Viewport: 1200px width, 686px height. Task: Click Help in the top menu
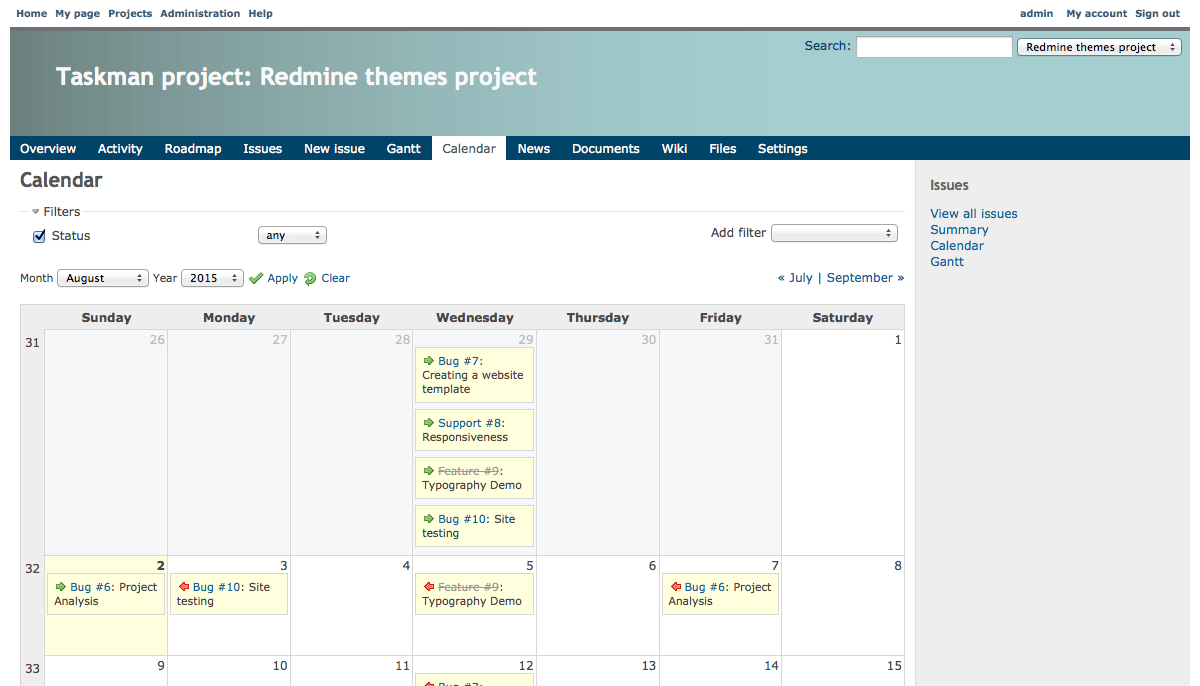click(260, 13)
